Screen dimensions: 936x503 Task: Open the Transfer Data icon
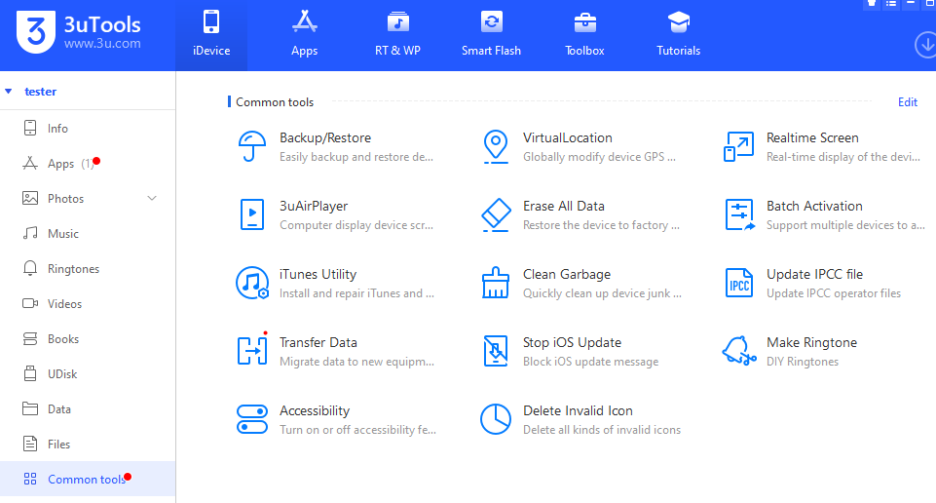[252, 351]
